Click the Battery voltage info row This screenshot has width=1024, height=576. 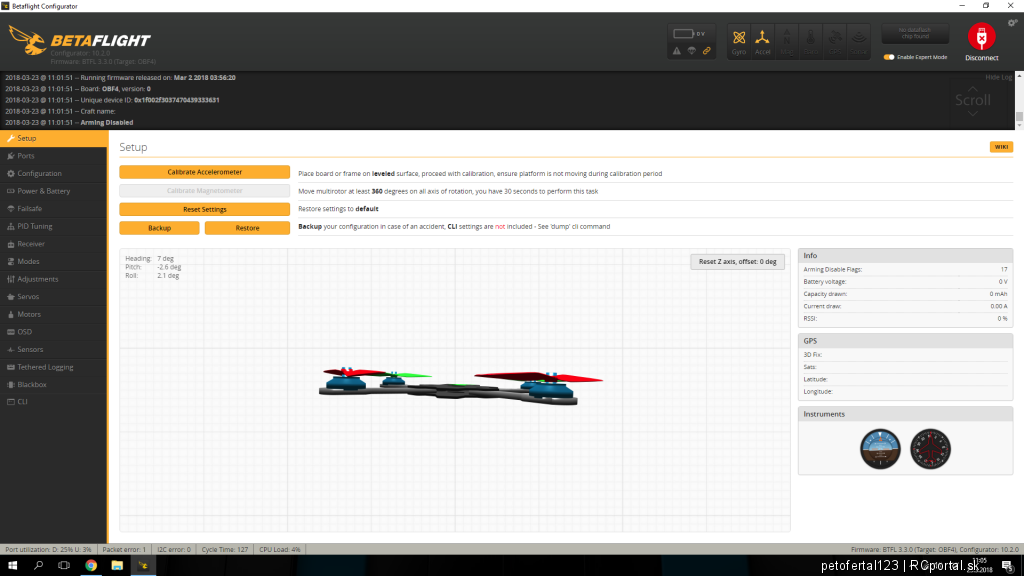(905, 282)
